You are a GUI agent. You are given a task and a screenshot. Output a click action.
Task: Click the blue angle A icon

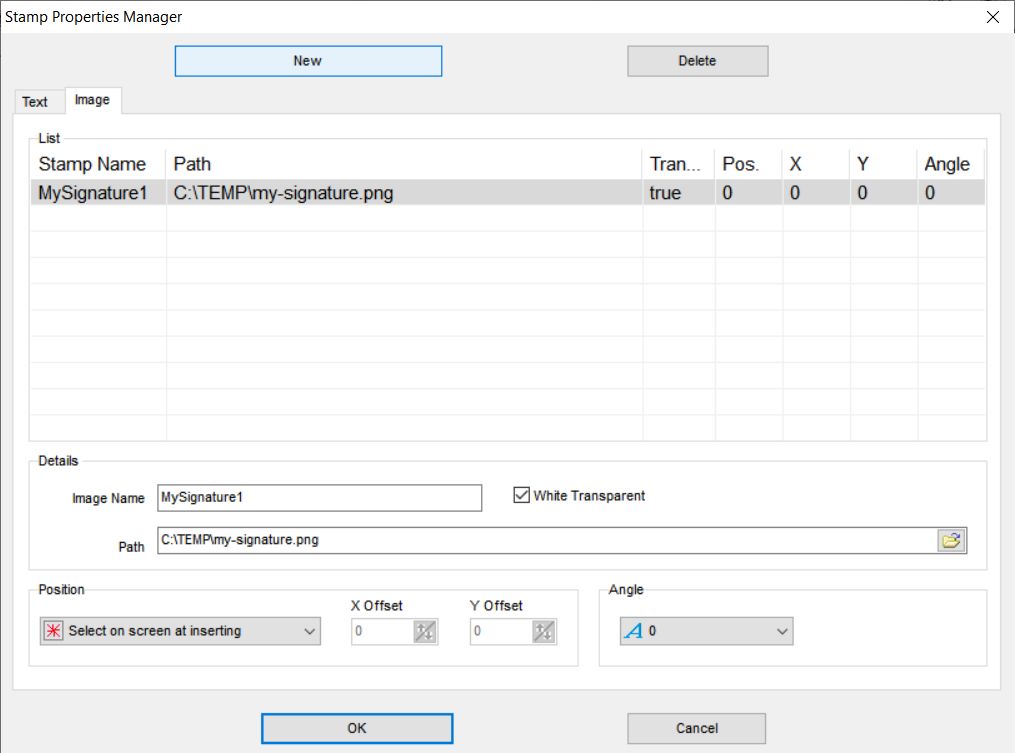click(x=633, y=631)
